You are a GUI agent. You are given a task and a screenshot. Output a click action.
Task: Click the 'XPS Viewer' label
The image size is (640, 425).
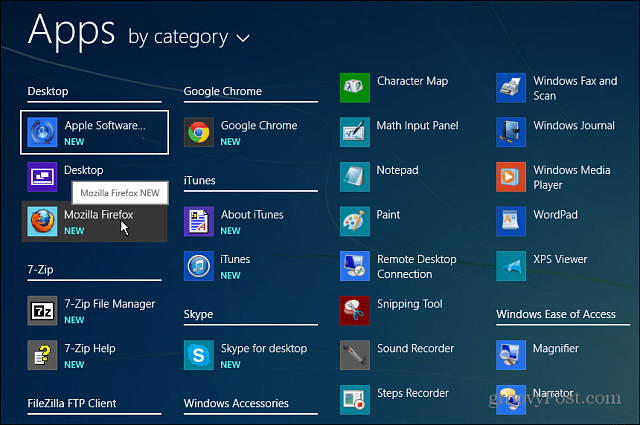pyautogui.click(x=560, y=259)
